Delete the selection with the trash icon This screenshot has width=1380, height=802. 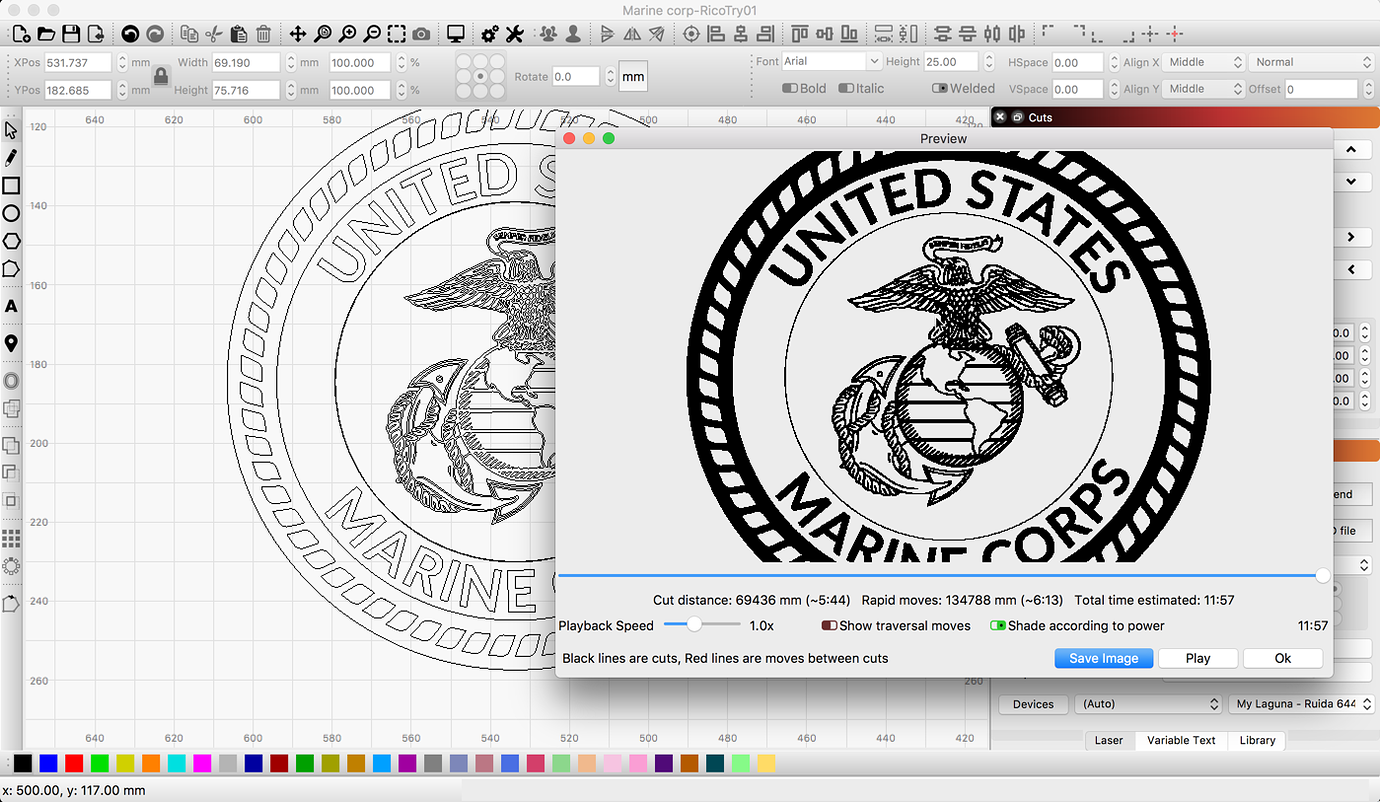coord(263,34)
